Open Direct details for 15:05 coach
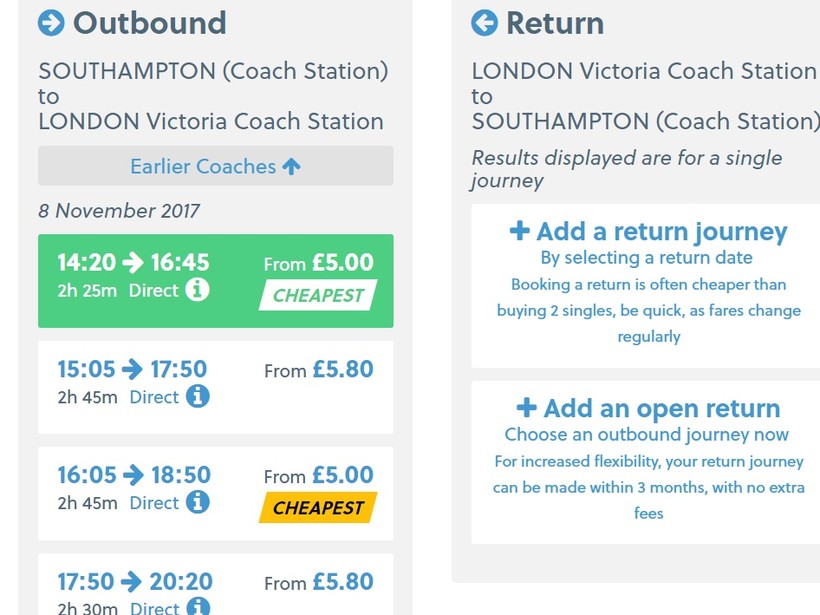 tap(154, 397)
